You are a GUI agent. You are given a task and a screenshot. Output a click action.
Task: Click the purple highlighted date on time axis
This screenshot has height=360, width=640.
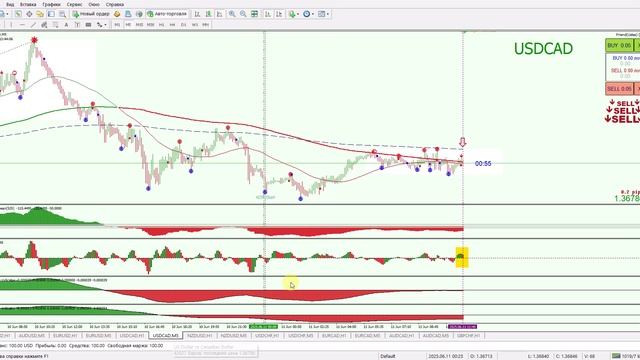(x=462, y=327)
